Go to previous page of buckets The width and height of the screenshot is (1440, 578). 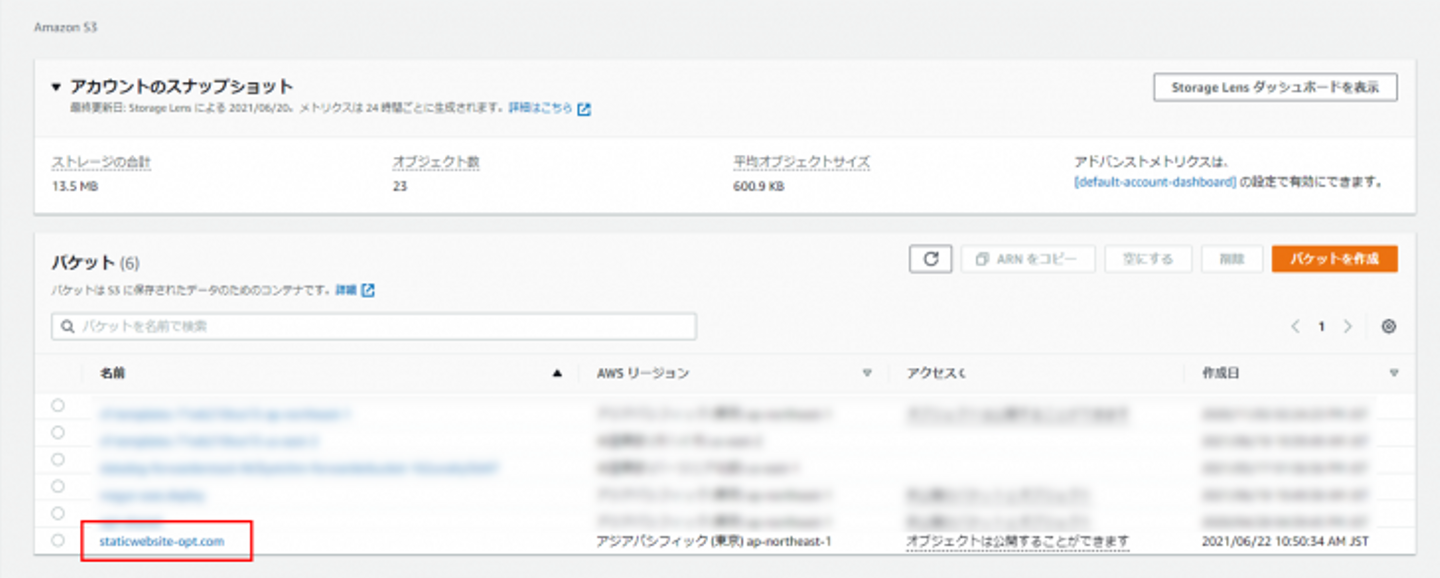(1295, 326)
